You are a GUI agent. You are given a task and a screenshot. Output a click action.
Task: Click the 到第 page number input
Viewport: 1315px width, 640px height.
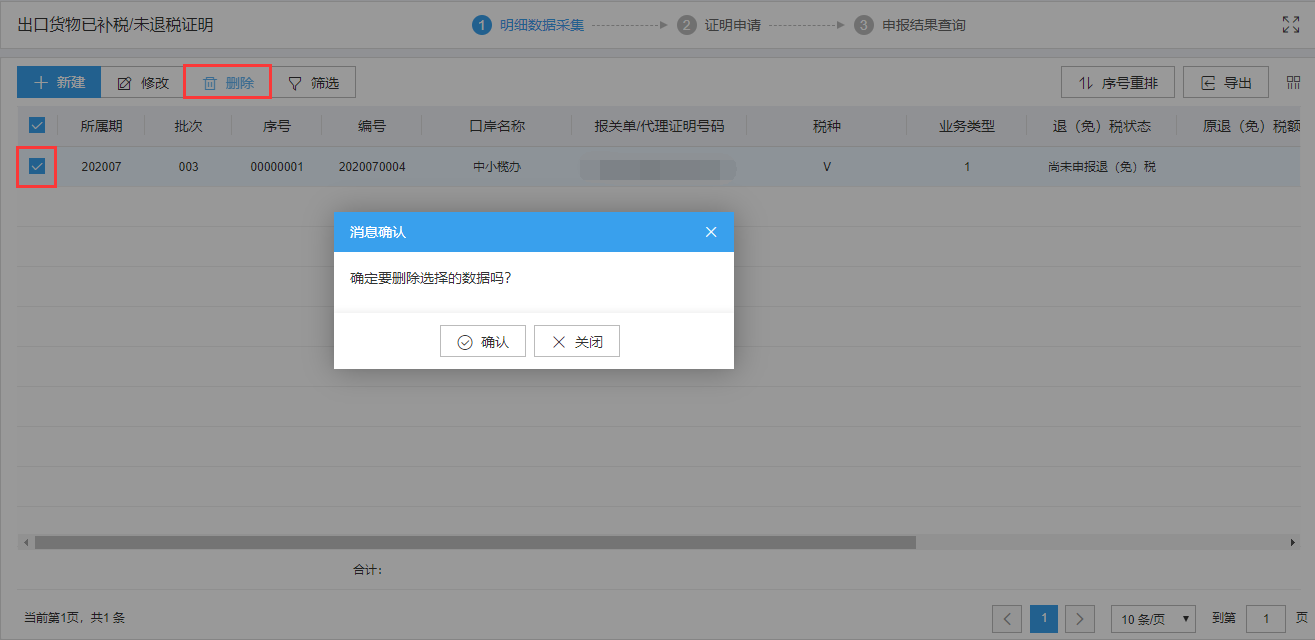(1266, 619)
